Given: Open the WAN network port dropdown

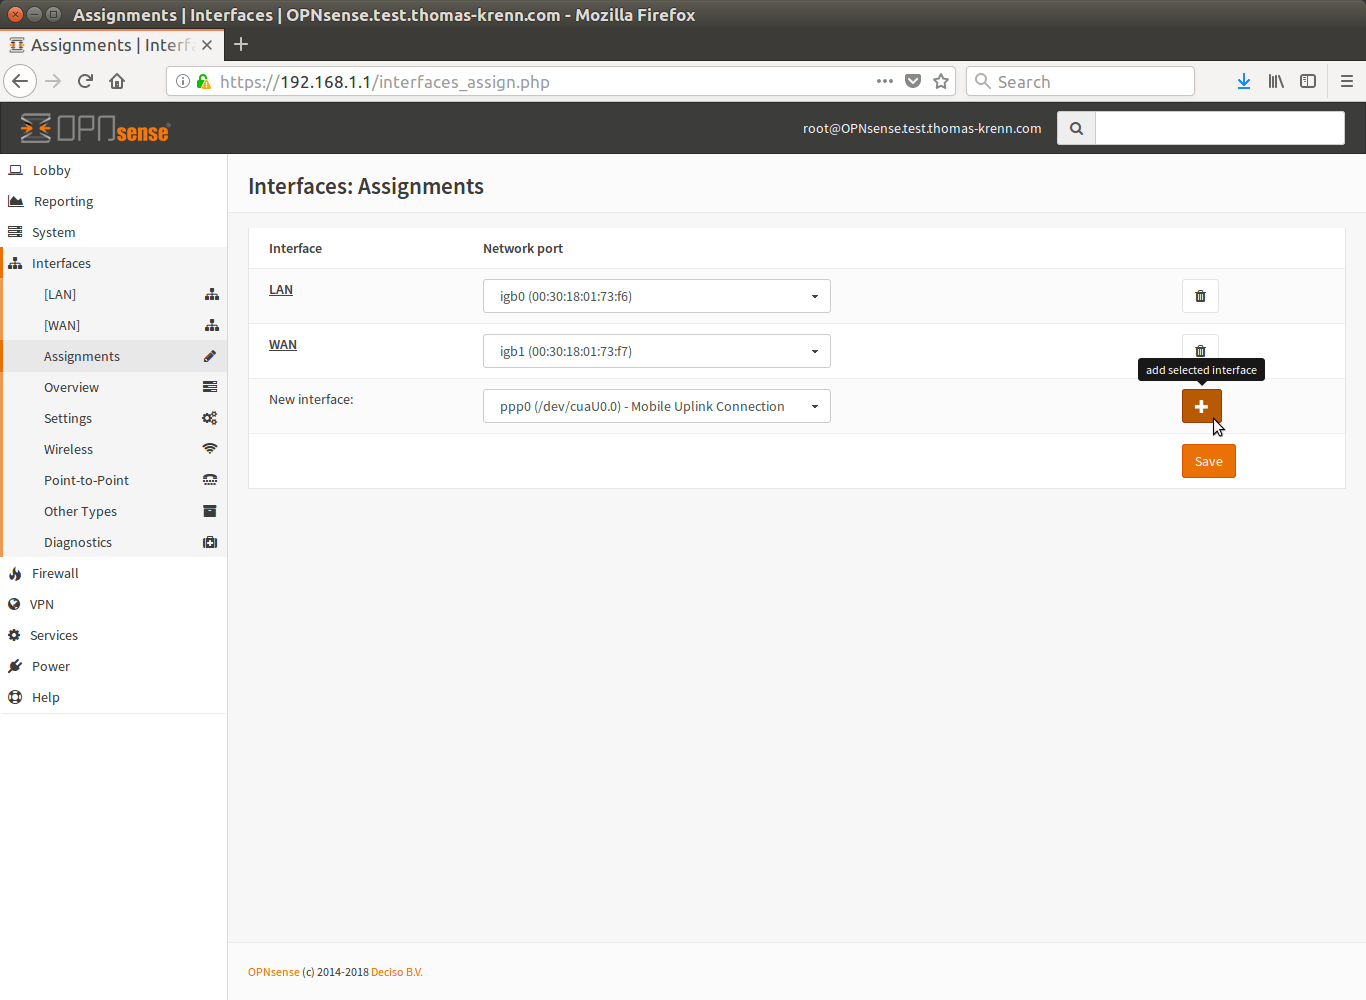Looking at the screenshot, I should click(x=656, y=351).
